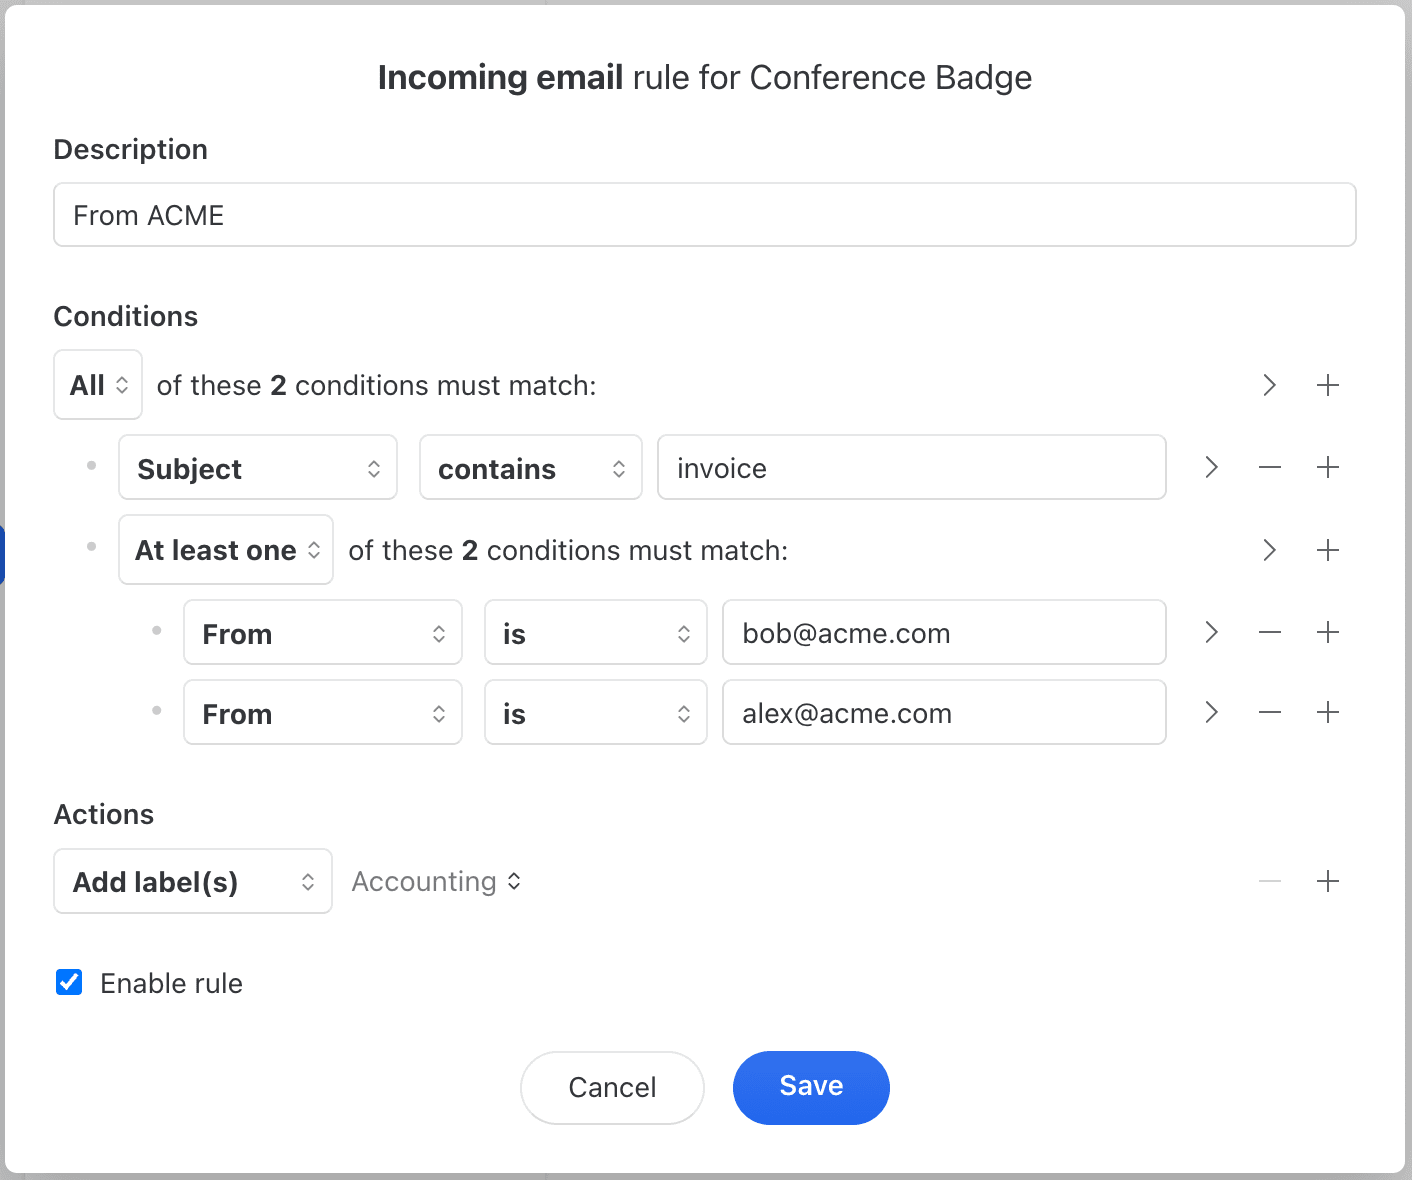Viewport: 1412px width, 1180px height.
Task: Expand chevron on the invoice condition row
Action: (x=1211, y=467)
